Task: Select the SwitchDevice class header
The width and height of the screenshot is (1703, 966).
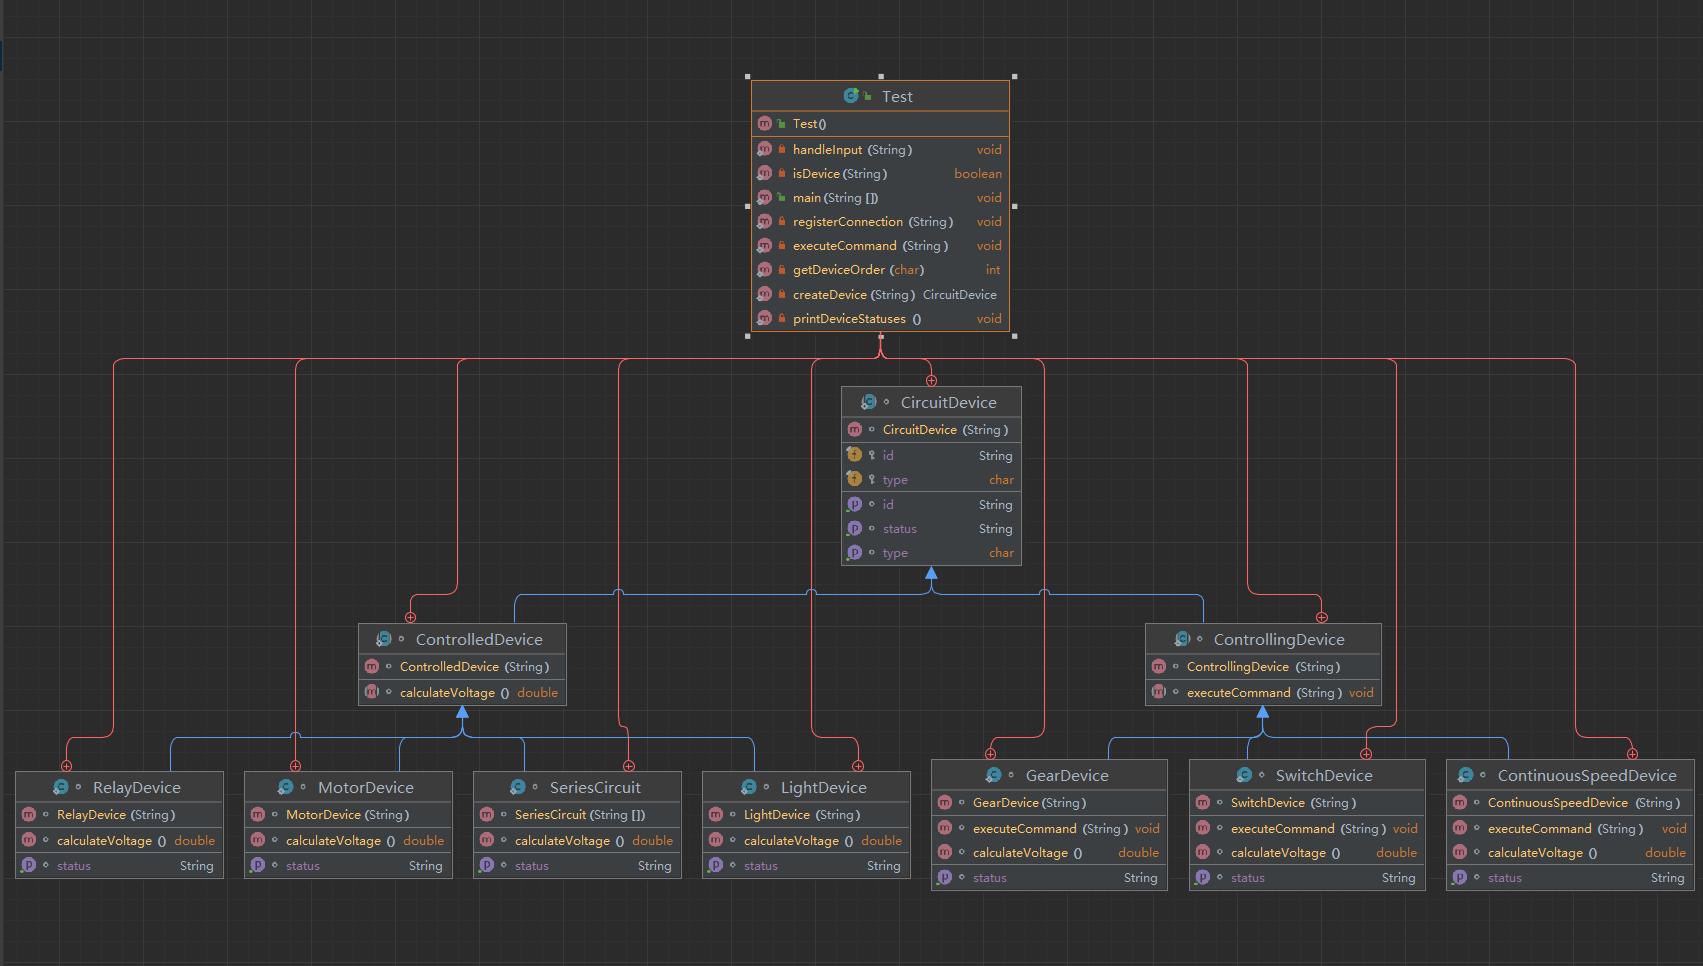Action: [x=1307, y=775]
